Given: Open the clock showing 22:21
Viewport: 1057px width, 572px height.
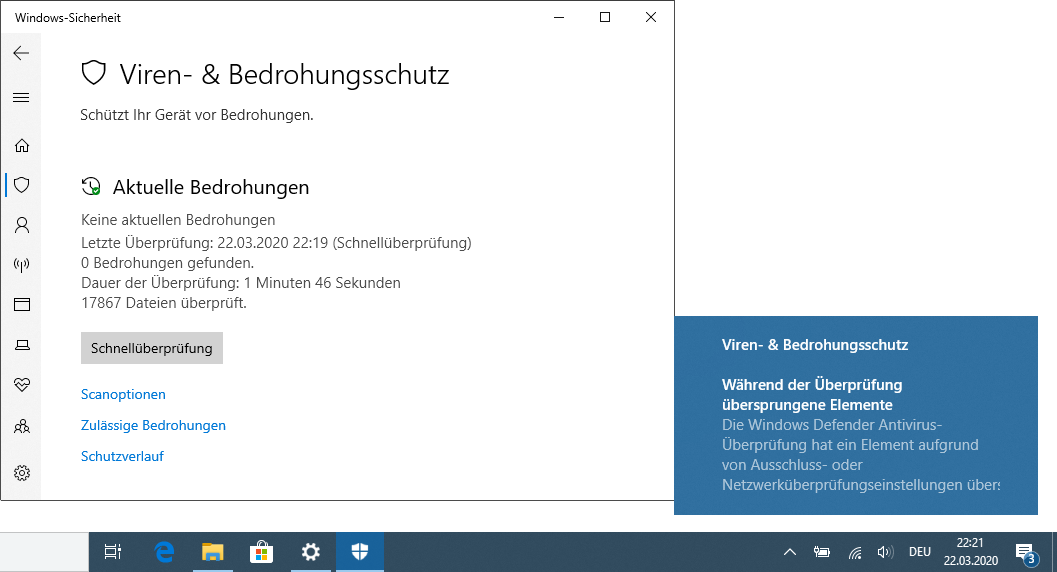Looking at the screenshot, I should [970, 552].
